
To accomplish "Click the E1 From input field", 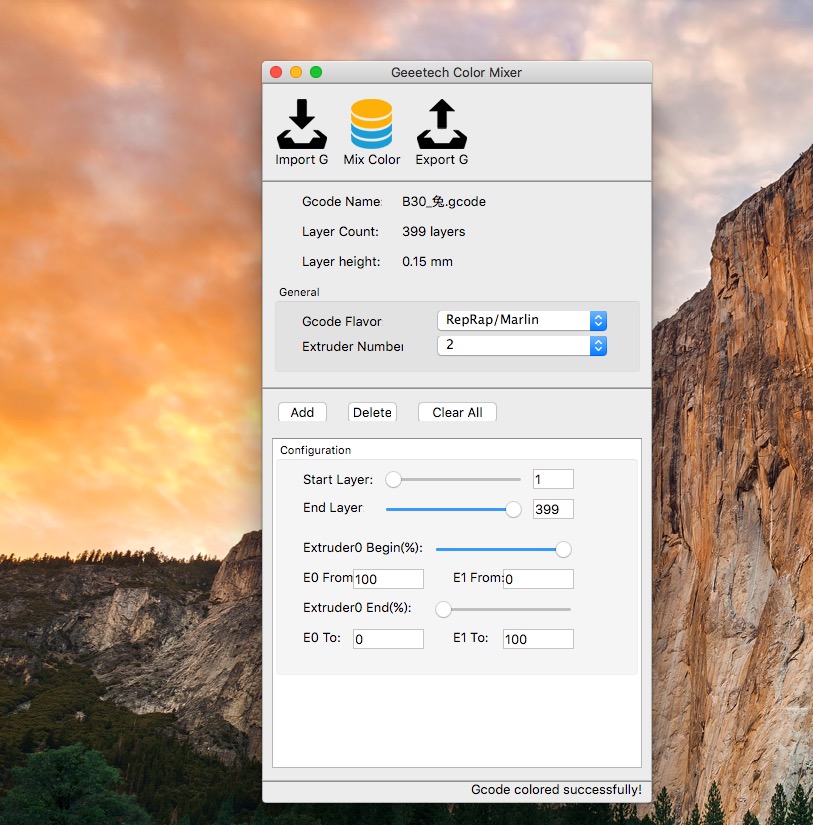I will [538, 579].
